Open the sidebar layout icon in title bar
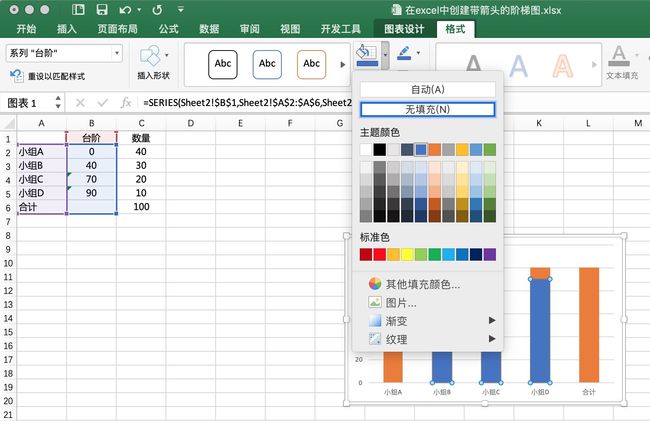650x421 pixels. coord(78,10)
